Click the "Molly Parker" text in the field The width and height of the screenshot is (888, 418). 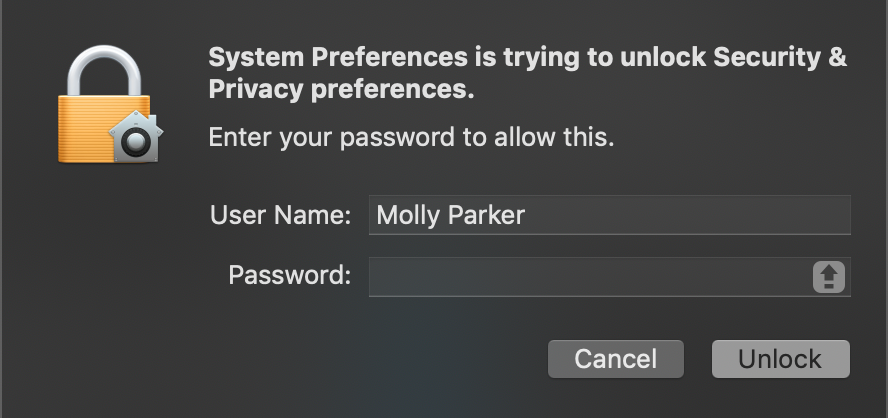pos(450,216)
